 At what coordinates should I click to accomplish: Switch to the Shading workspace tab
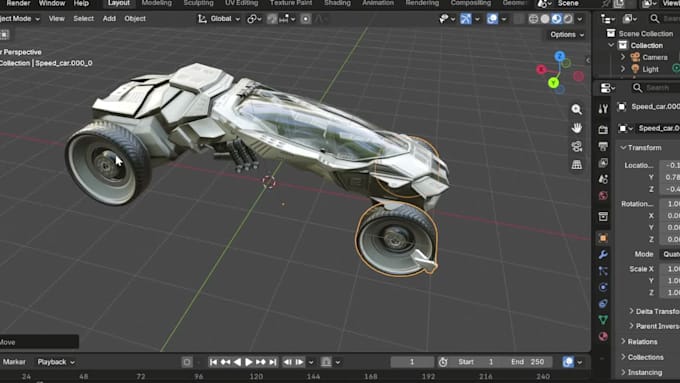point(337,3)
